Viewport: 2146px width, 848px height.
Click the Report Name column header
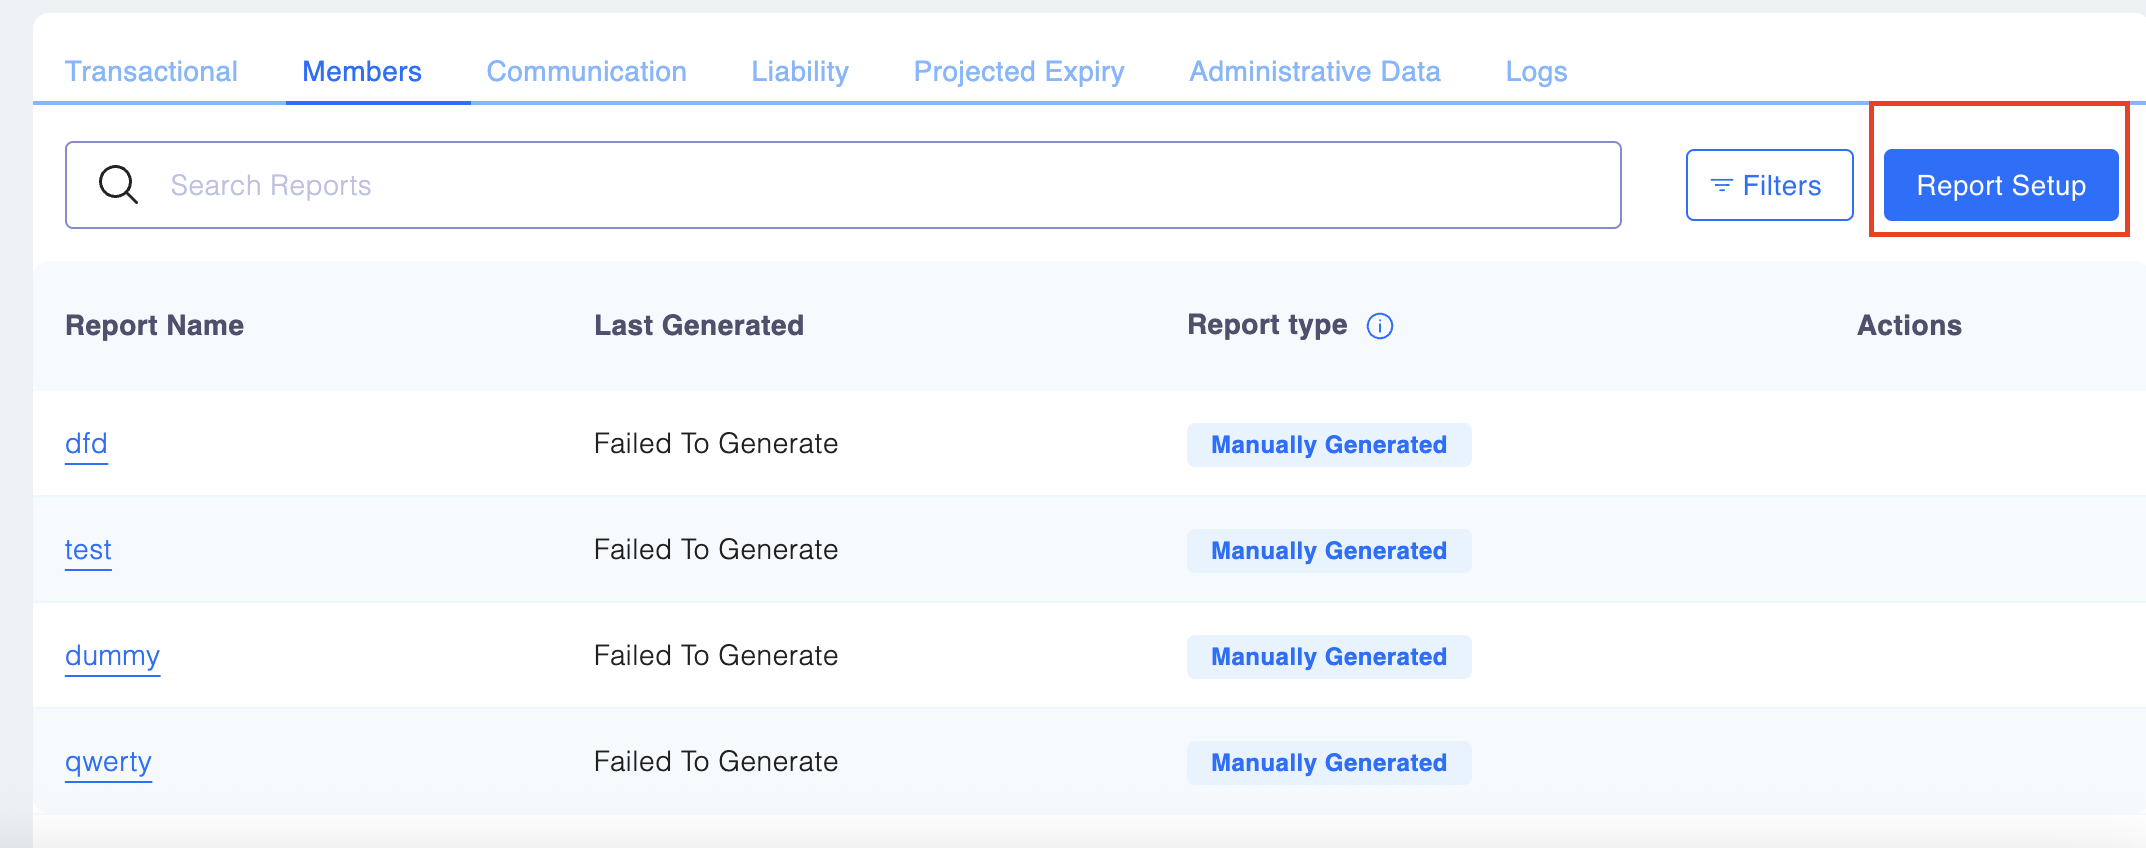click(155, 326)
